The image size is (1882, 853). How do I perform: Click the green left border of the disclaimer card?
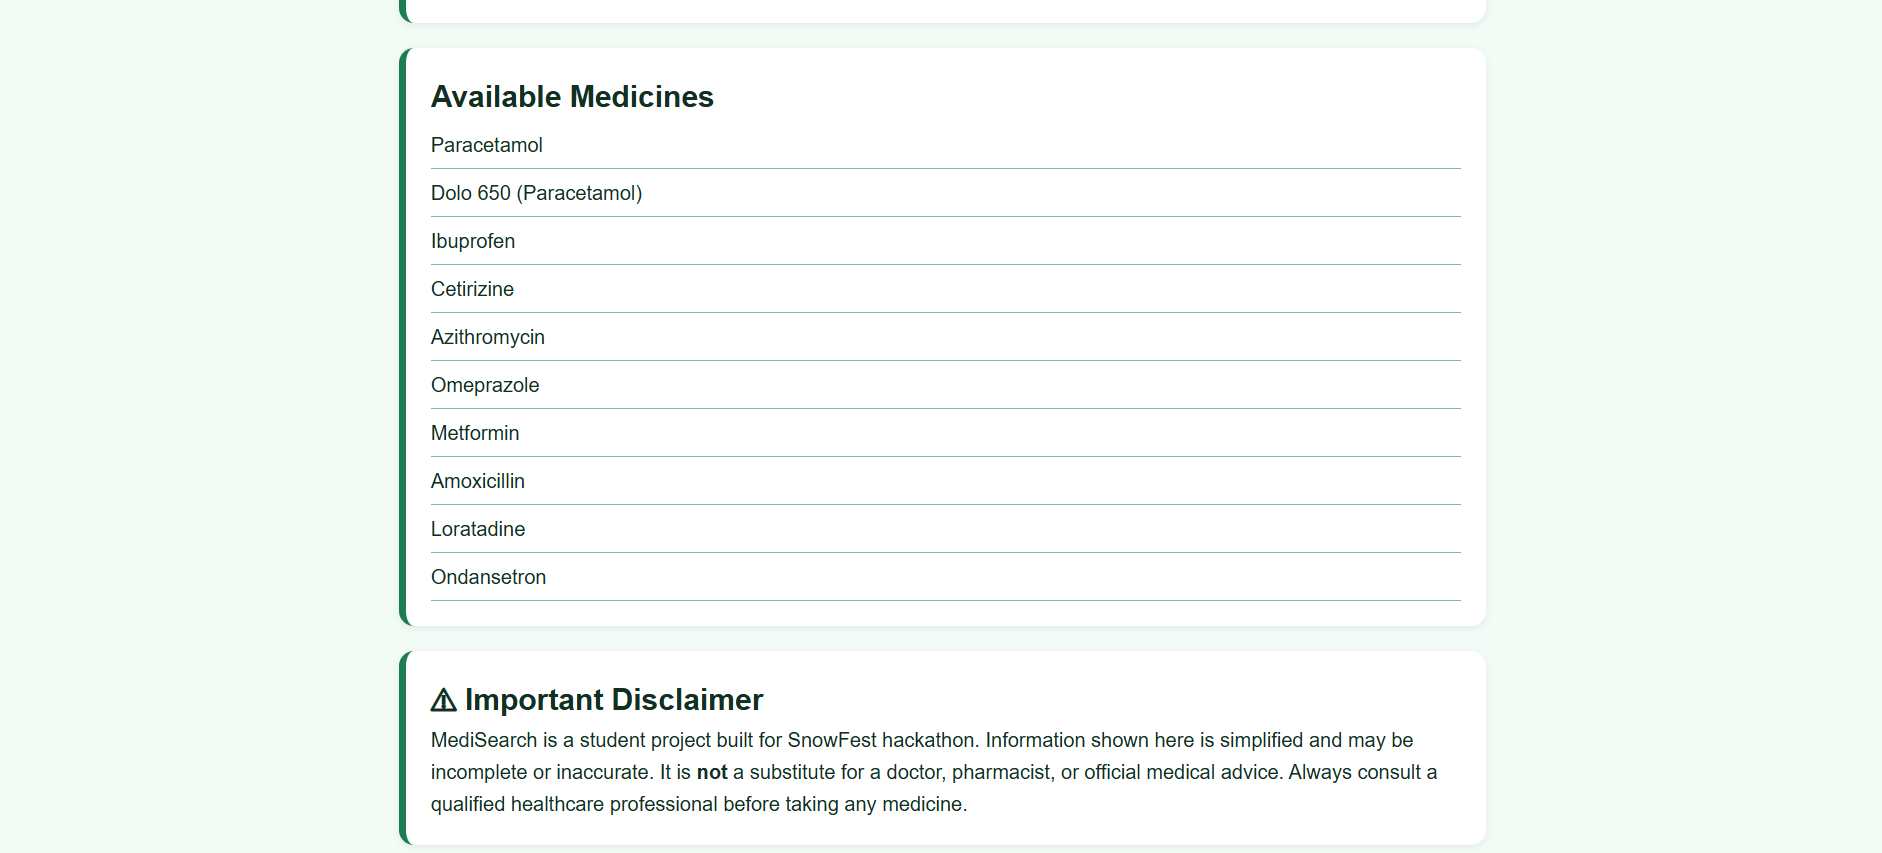(403, 748)
